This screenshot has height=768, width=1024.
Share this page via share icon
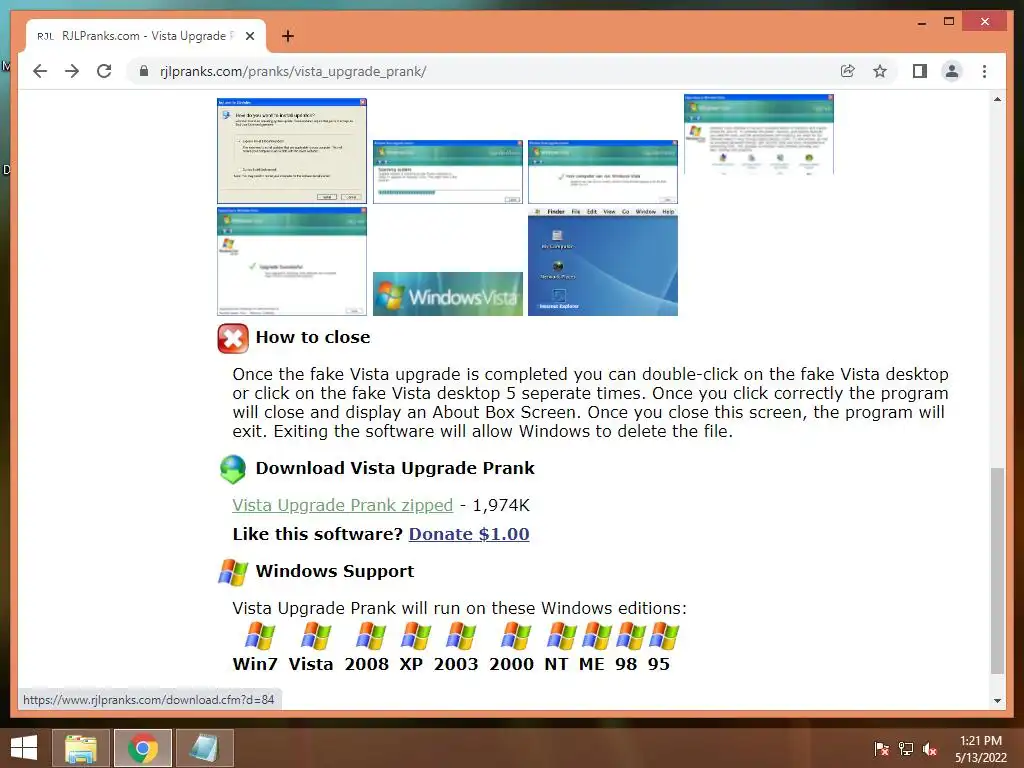click(x=848, y=71)
